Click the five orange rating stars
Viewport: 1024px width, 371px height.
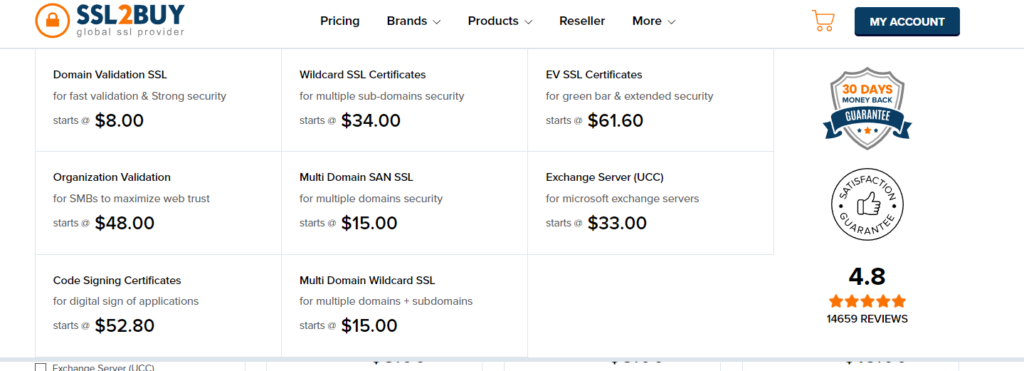pyautogui.click(x=867, y=301)
